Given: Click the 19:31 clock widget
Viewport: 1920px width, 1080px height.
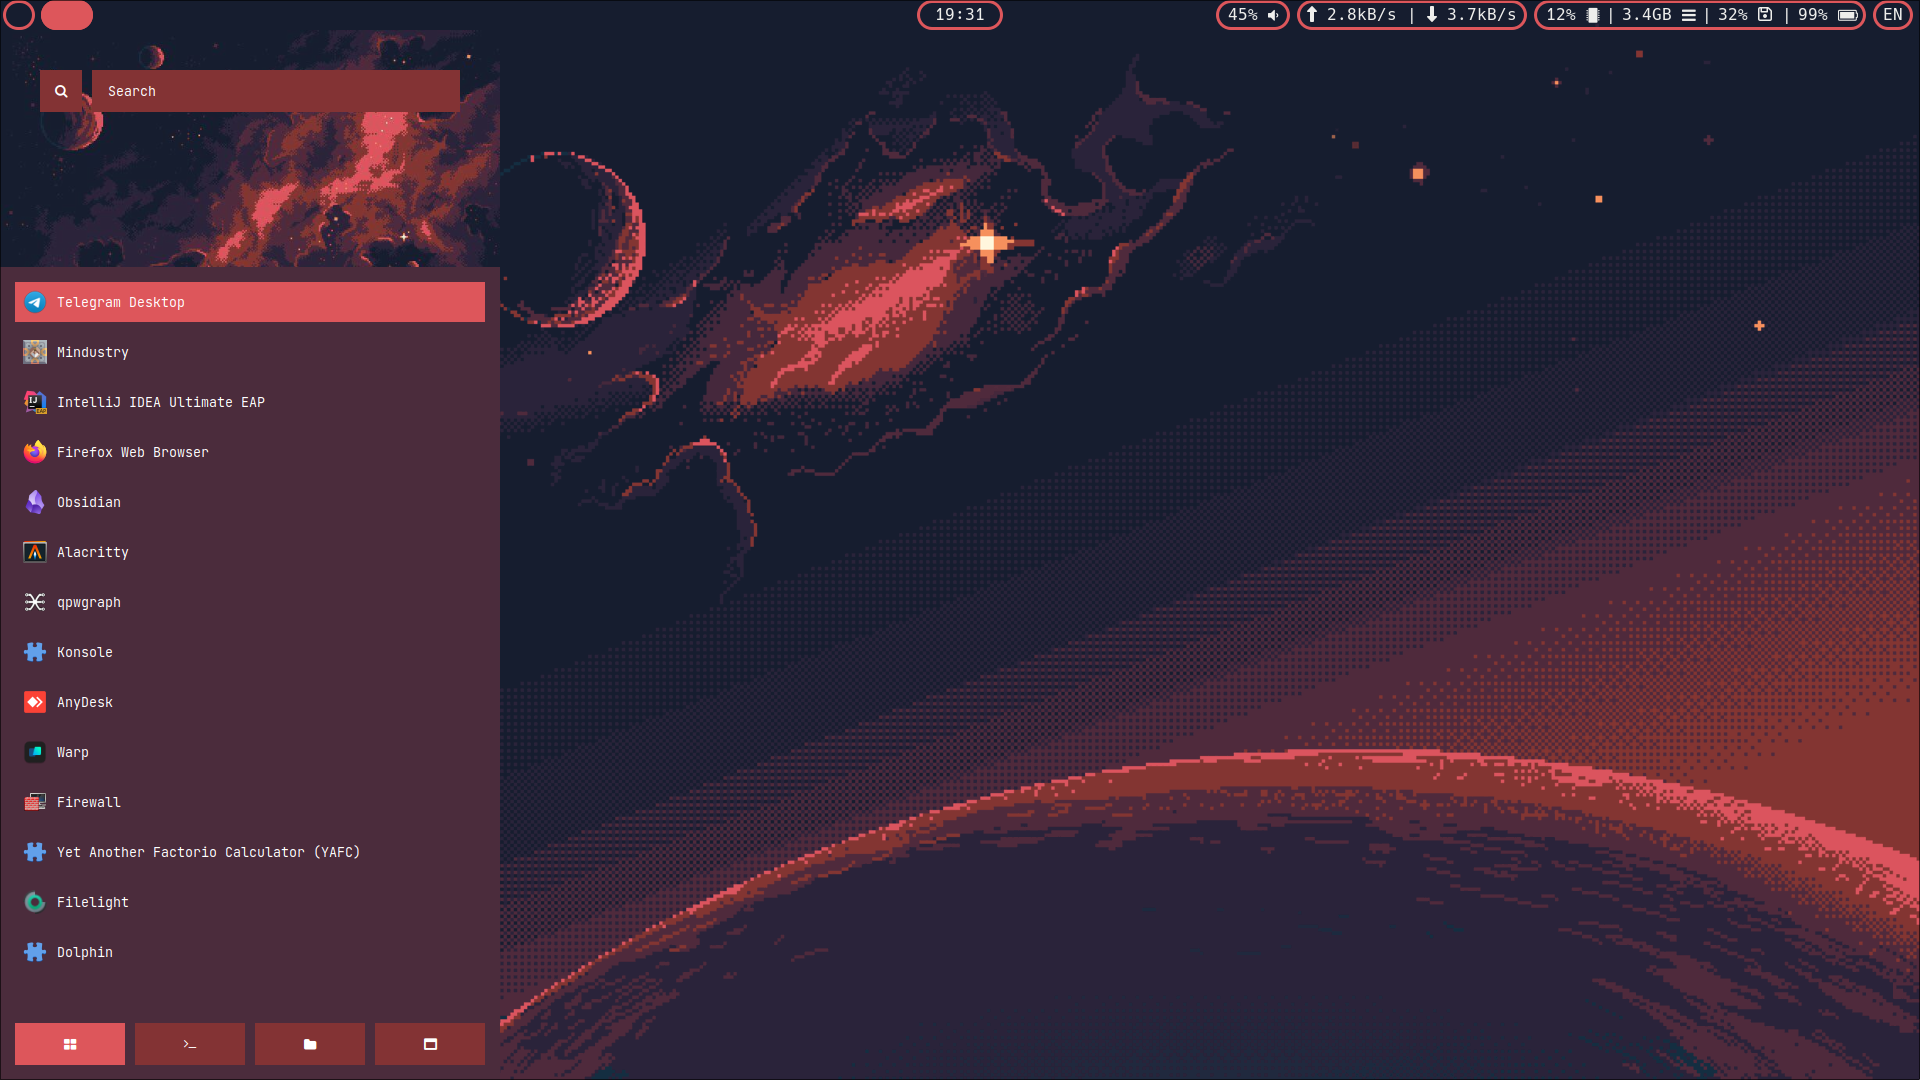Looking at the screenshot, I should click(960, 15).
